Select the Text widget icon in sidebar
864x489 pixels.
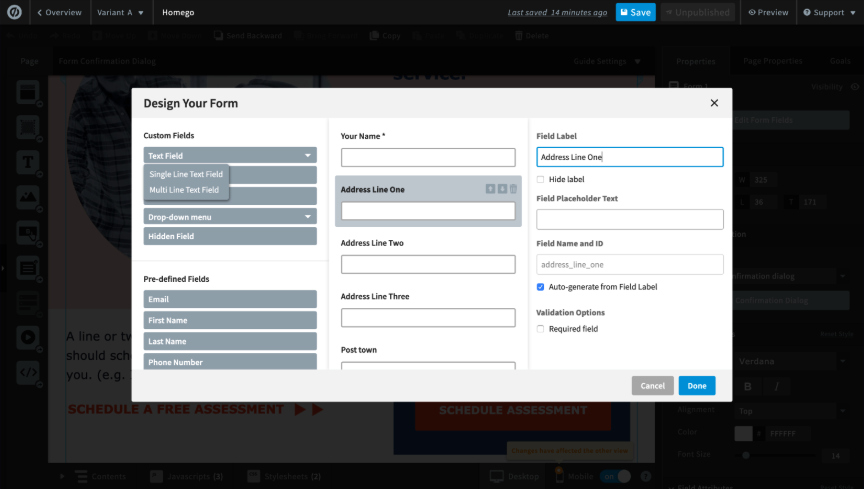click(x=28, y=163)
